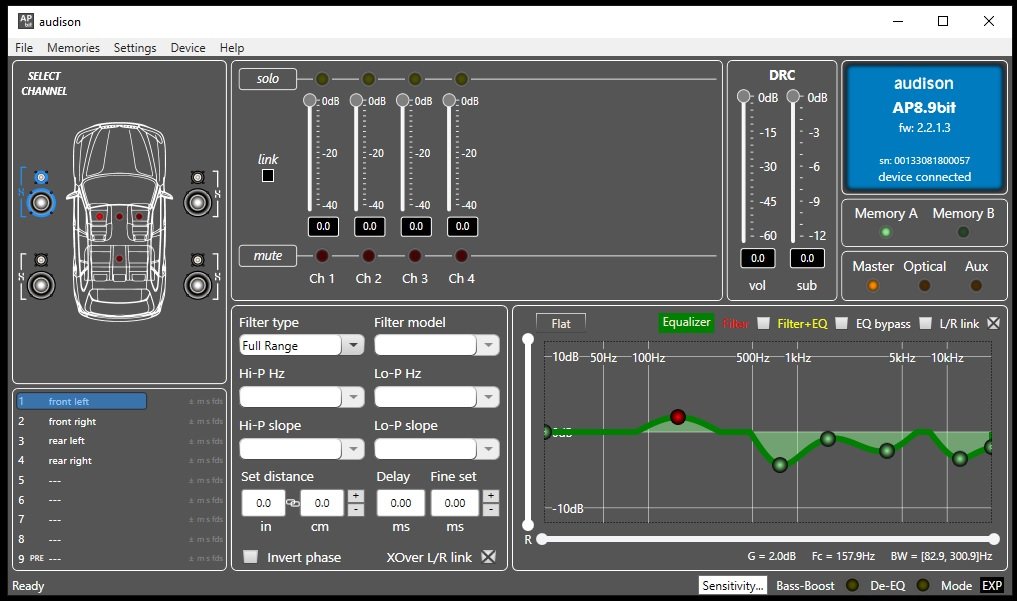
Task: Open the Memories menu
Action: (x=73, y=48)
